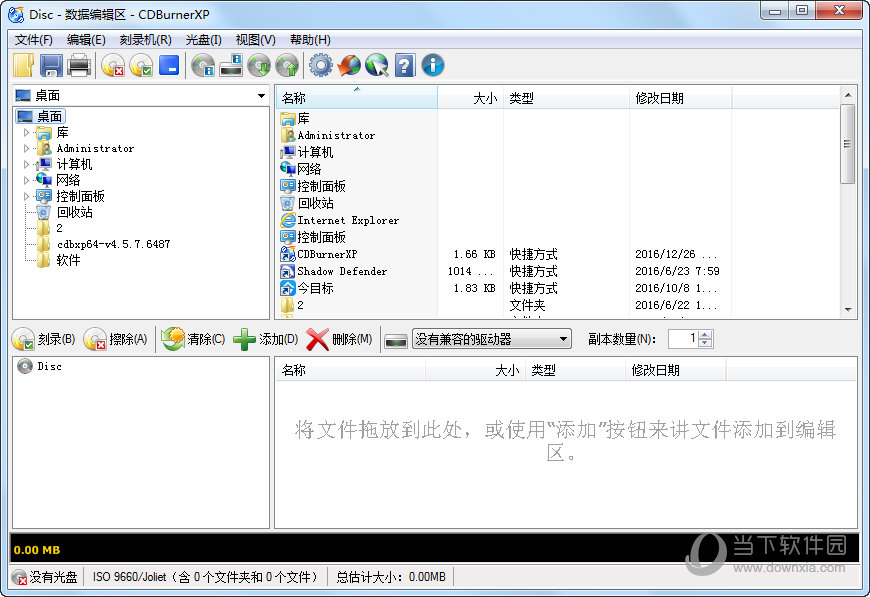Open the 视图(V) menu
Screen dimensions: 870x597
click(256, 40)
